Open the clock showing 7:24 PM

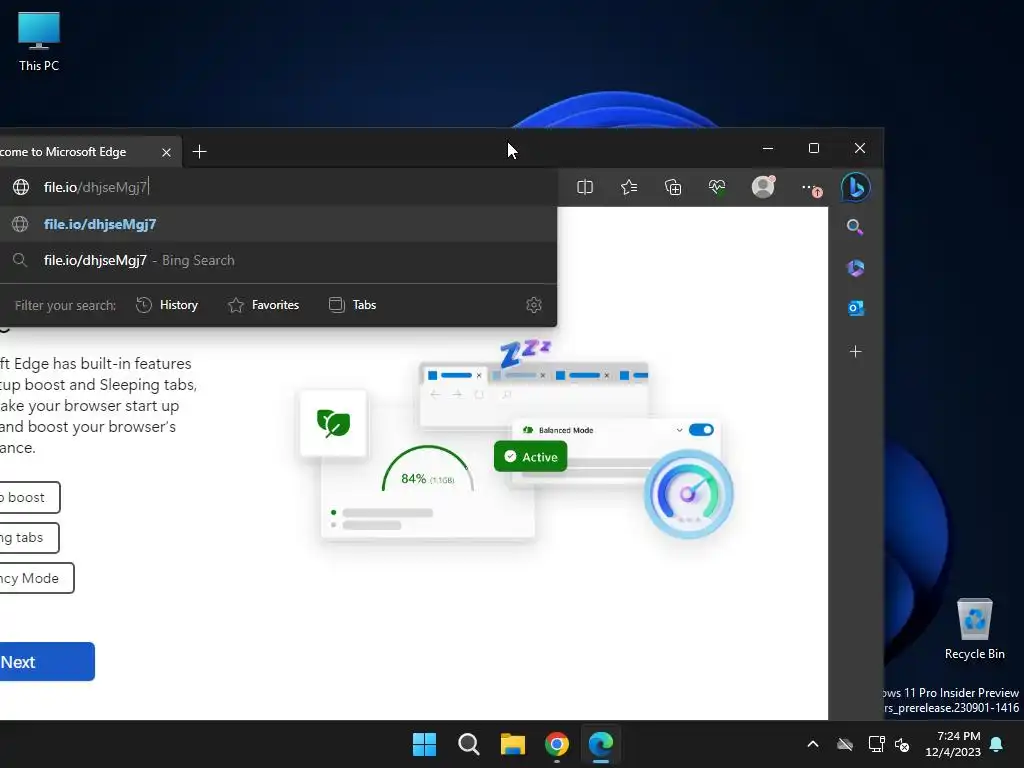click(953, 744)
